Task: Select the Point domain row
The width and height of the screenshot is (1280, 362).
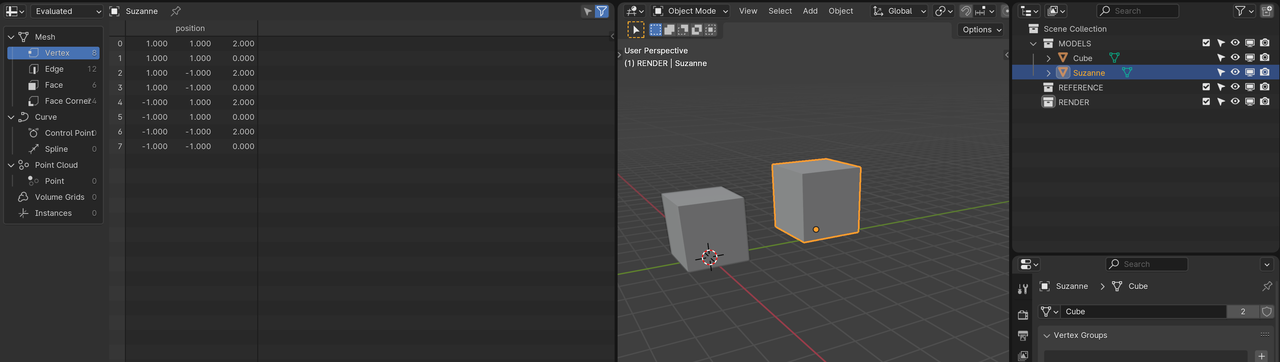Action: pos(53,181)
